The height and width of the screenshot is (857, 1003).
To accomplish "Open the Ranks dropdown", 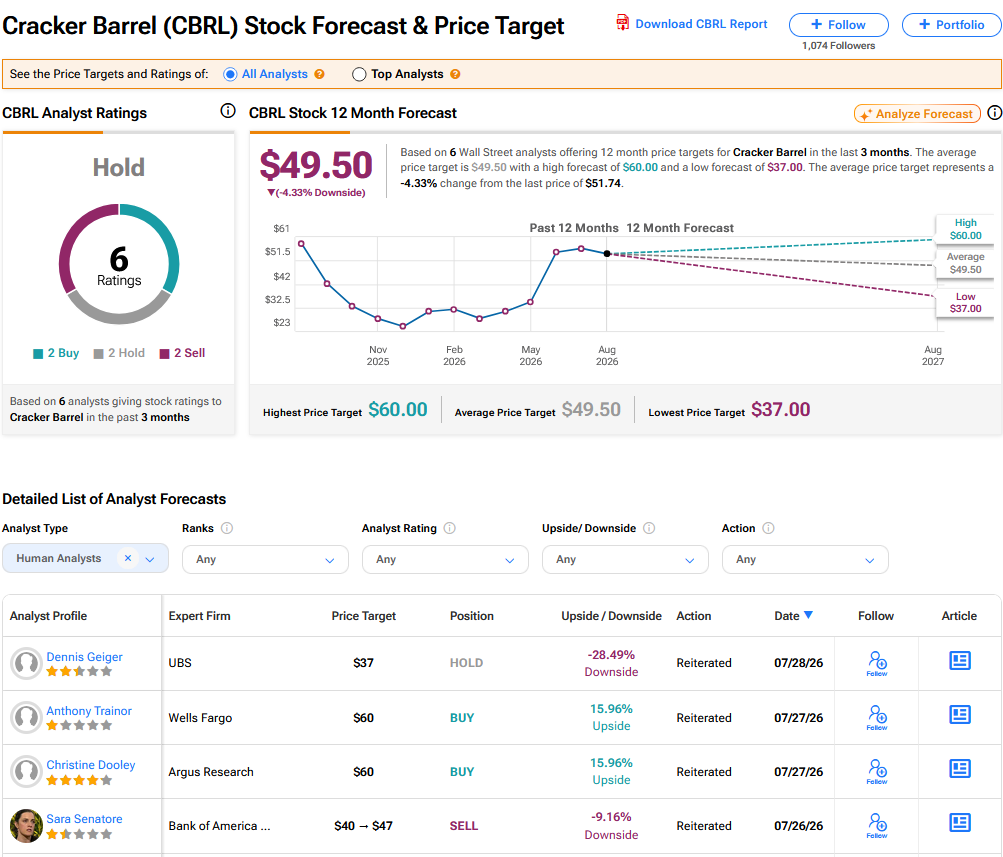I will [265, 560].
